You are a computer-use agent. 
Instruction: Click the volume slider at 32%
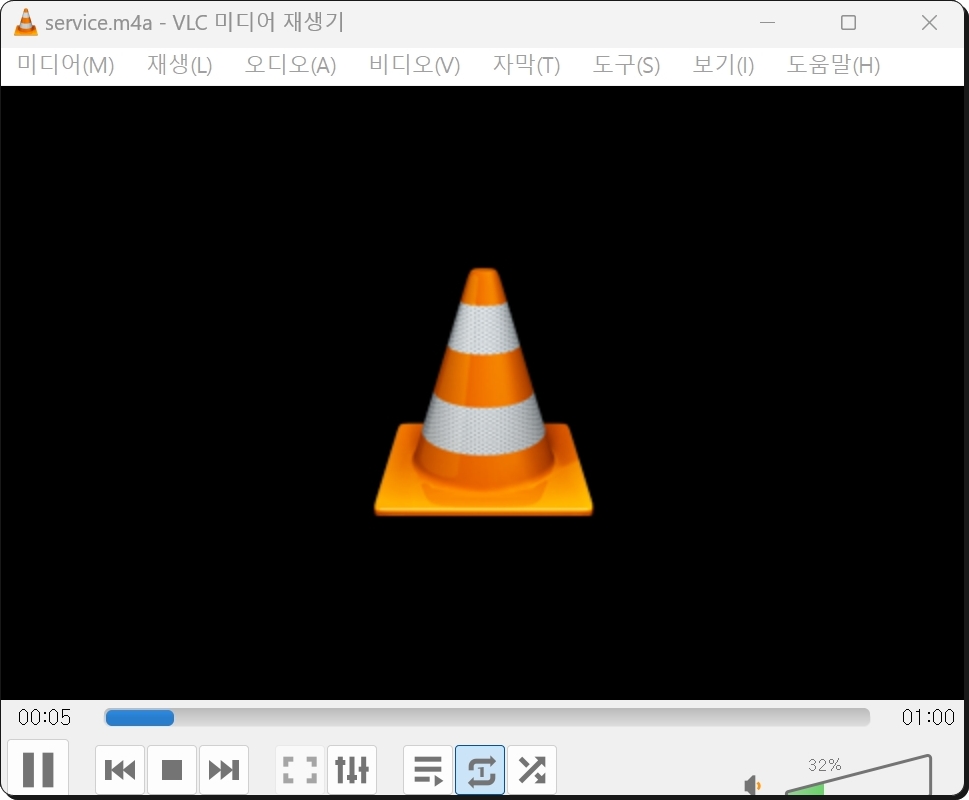click(858, 775)
